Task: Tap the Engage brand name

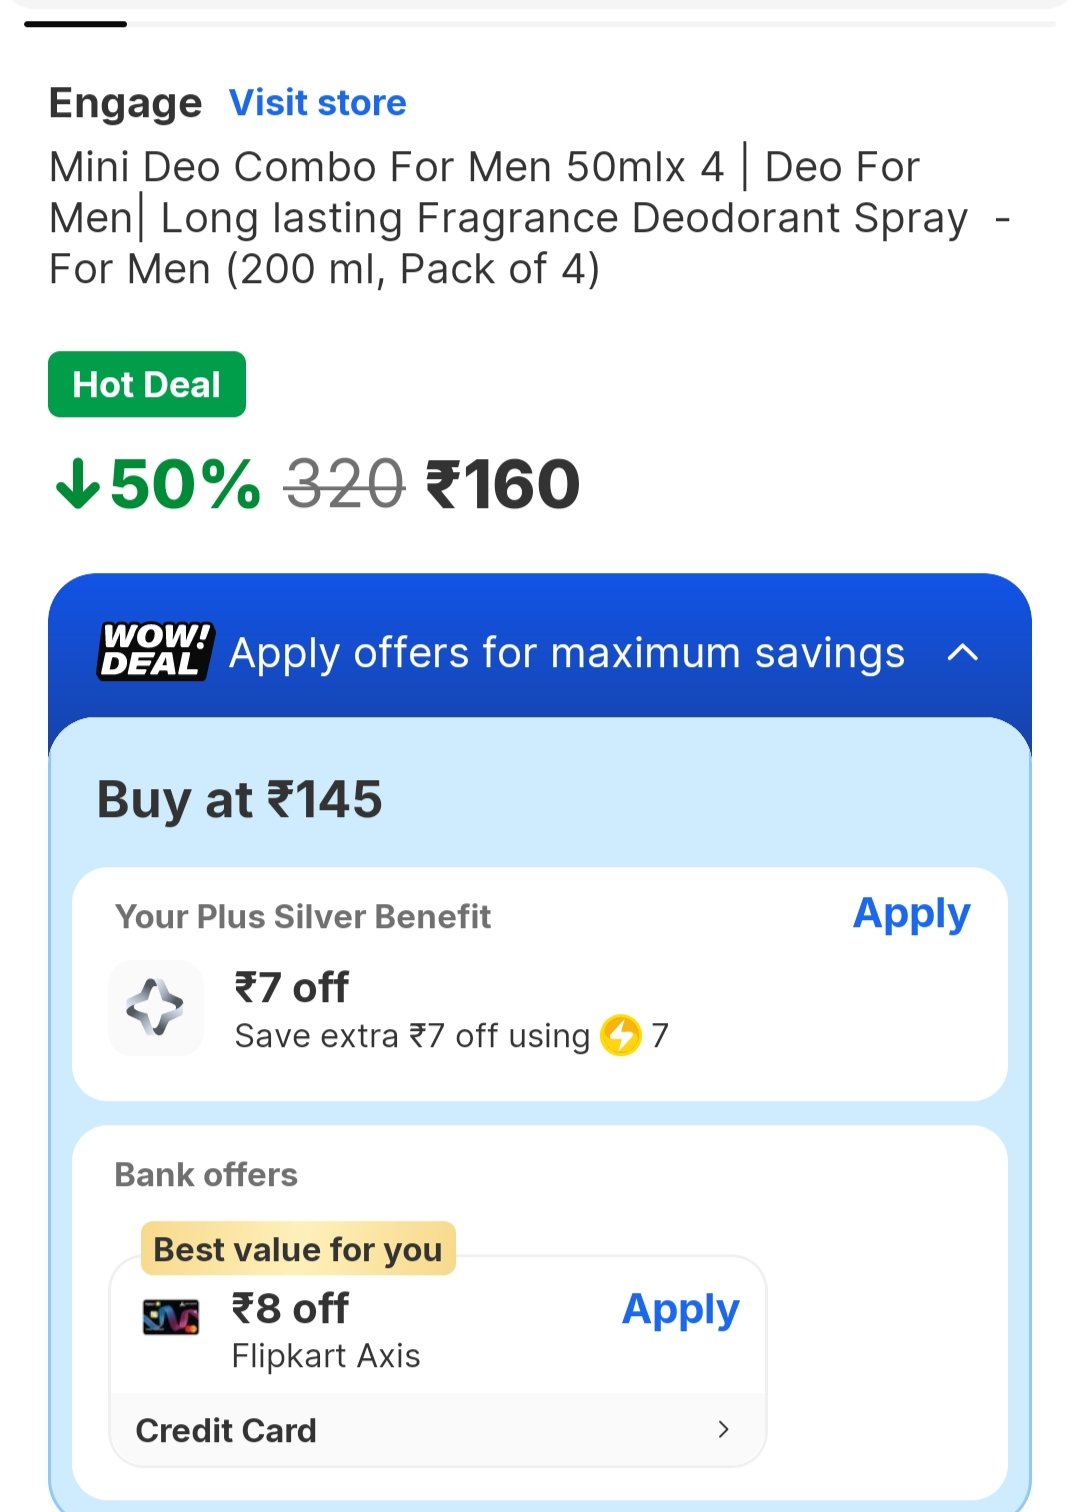Action: click(x=125, y=103)
